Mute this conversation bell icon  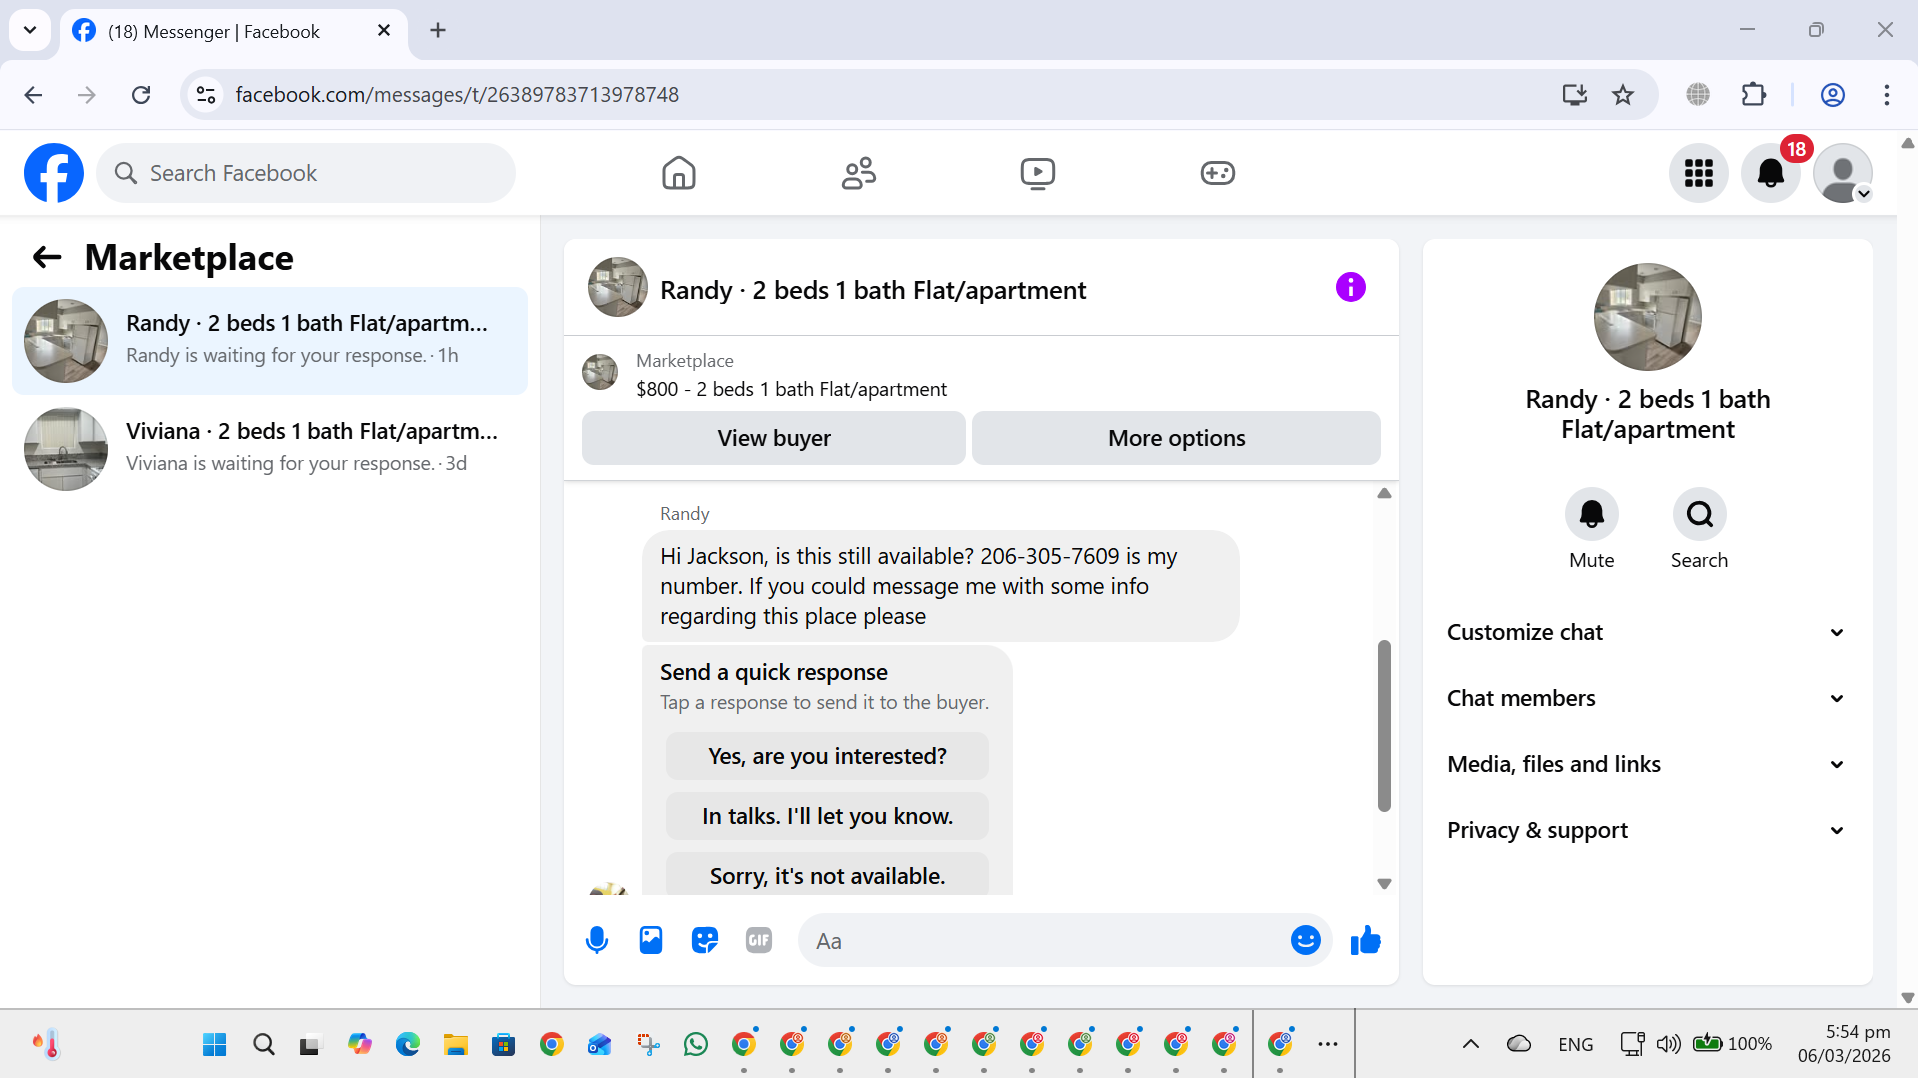click(1591, 514)
